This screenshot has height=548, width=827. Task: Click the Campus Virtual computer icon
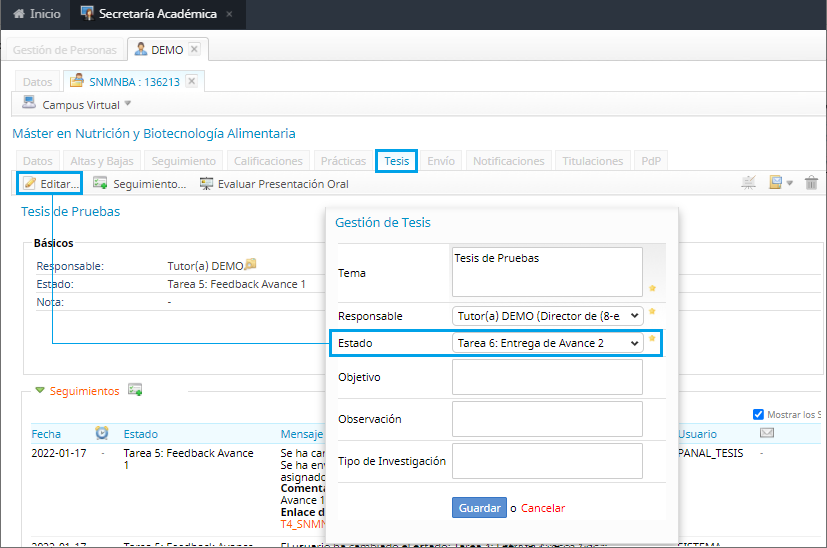click(28, 102)
